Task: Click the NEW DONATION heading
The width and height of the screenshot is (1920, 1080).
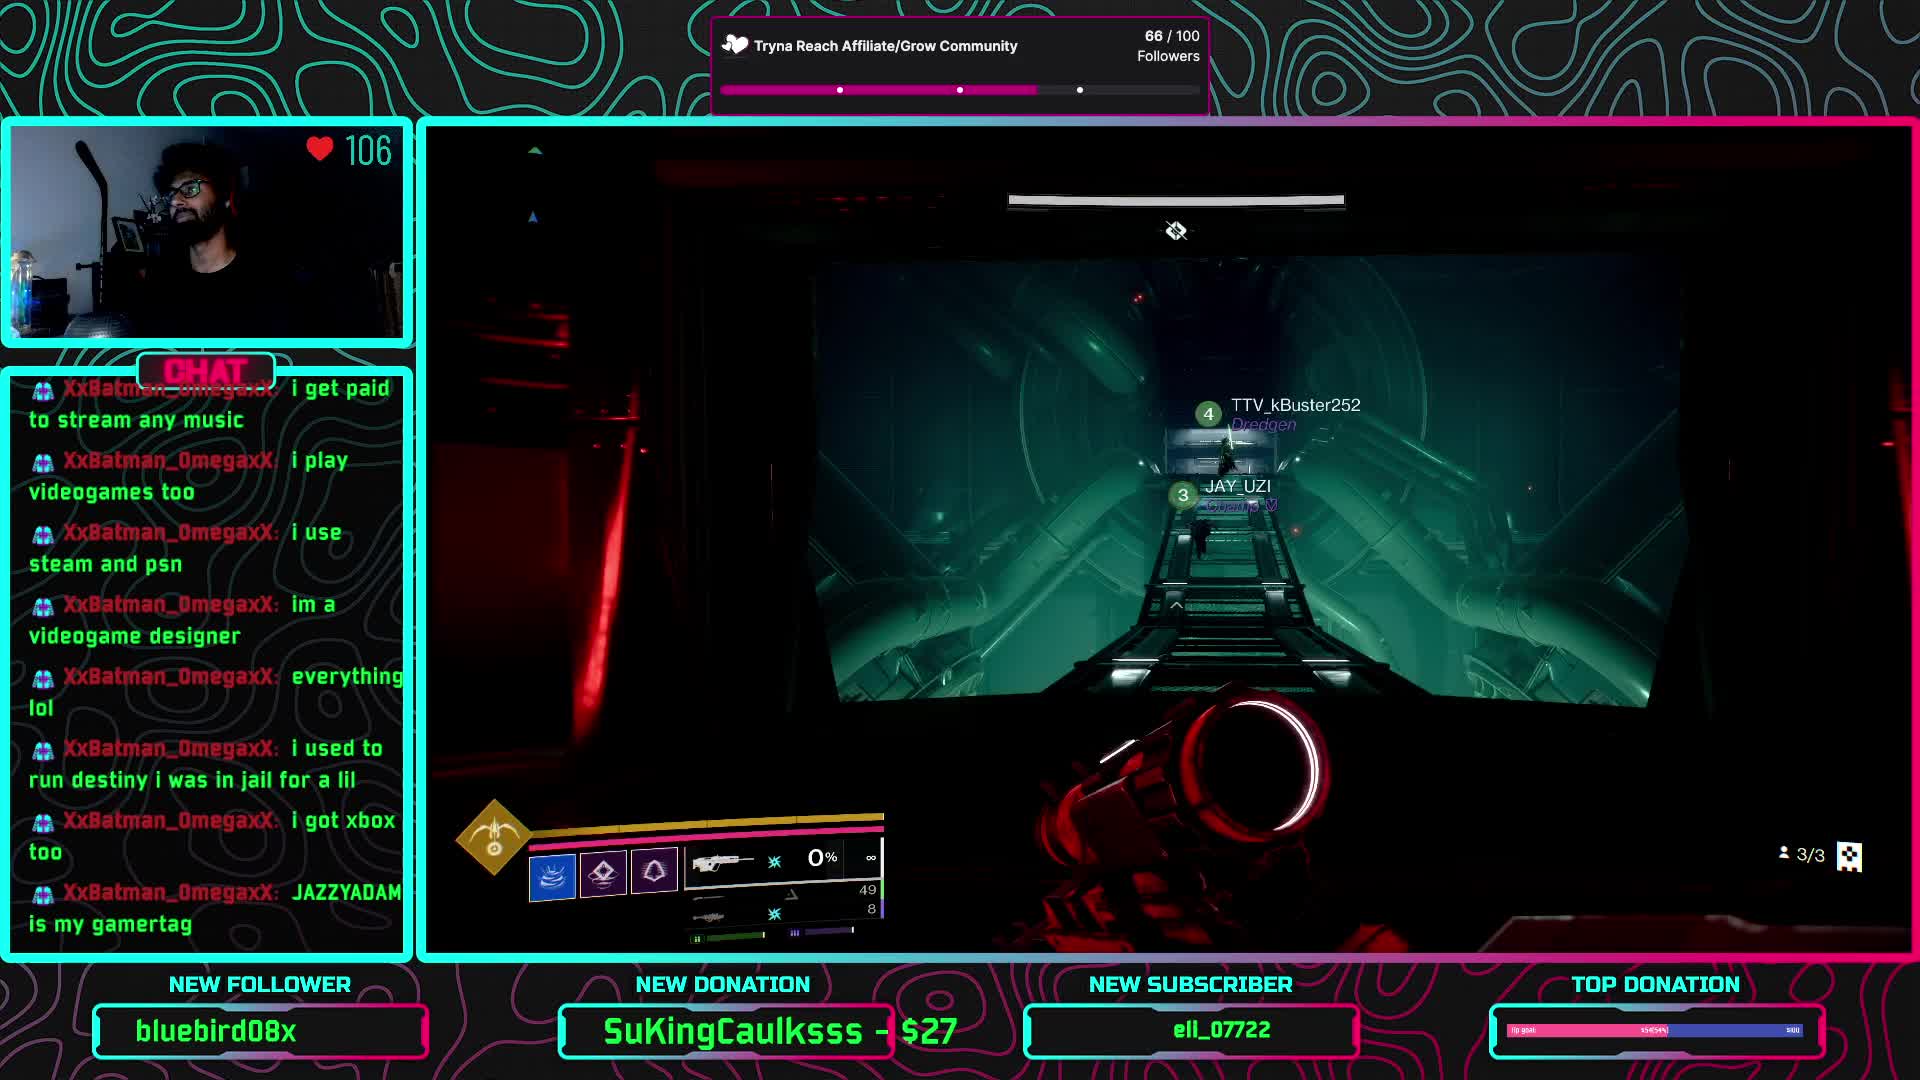Action: point(723,985)
